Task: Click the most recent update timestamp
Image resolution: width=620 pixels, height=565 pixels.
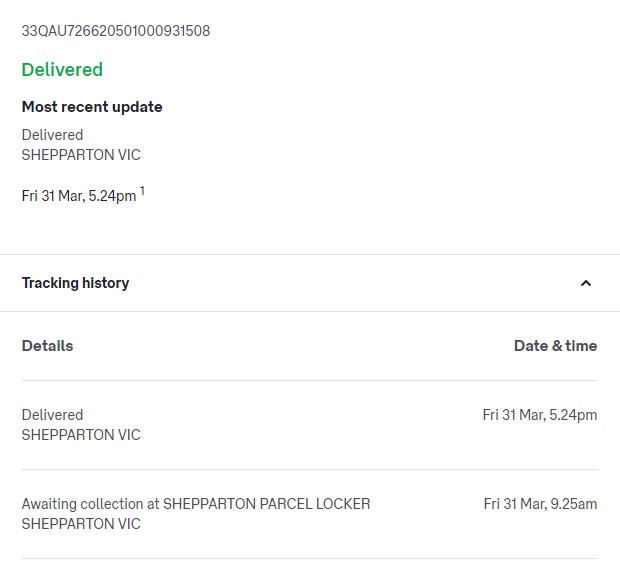Action: coord(78,196)
